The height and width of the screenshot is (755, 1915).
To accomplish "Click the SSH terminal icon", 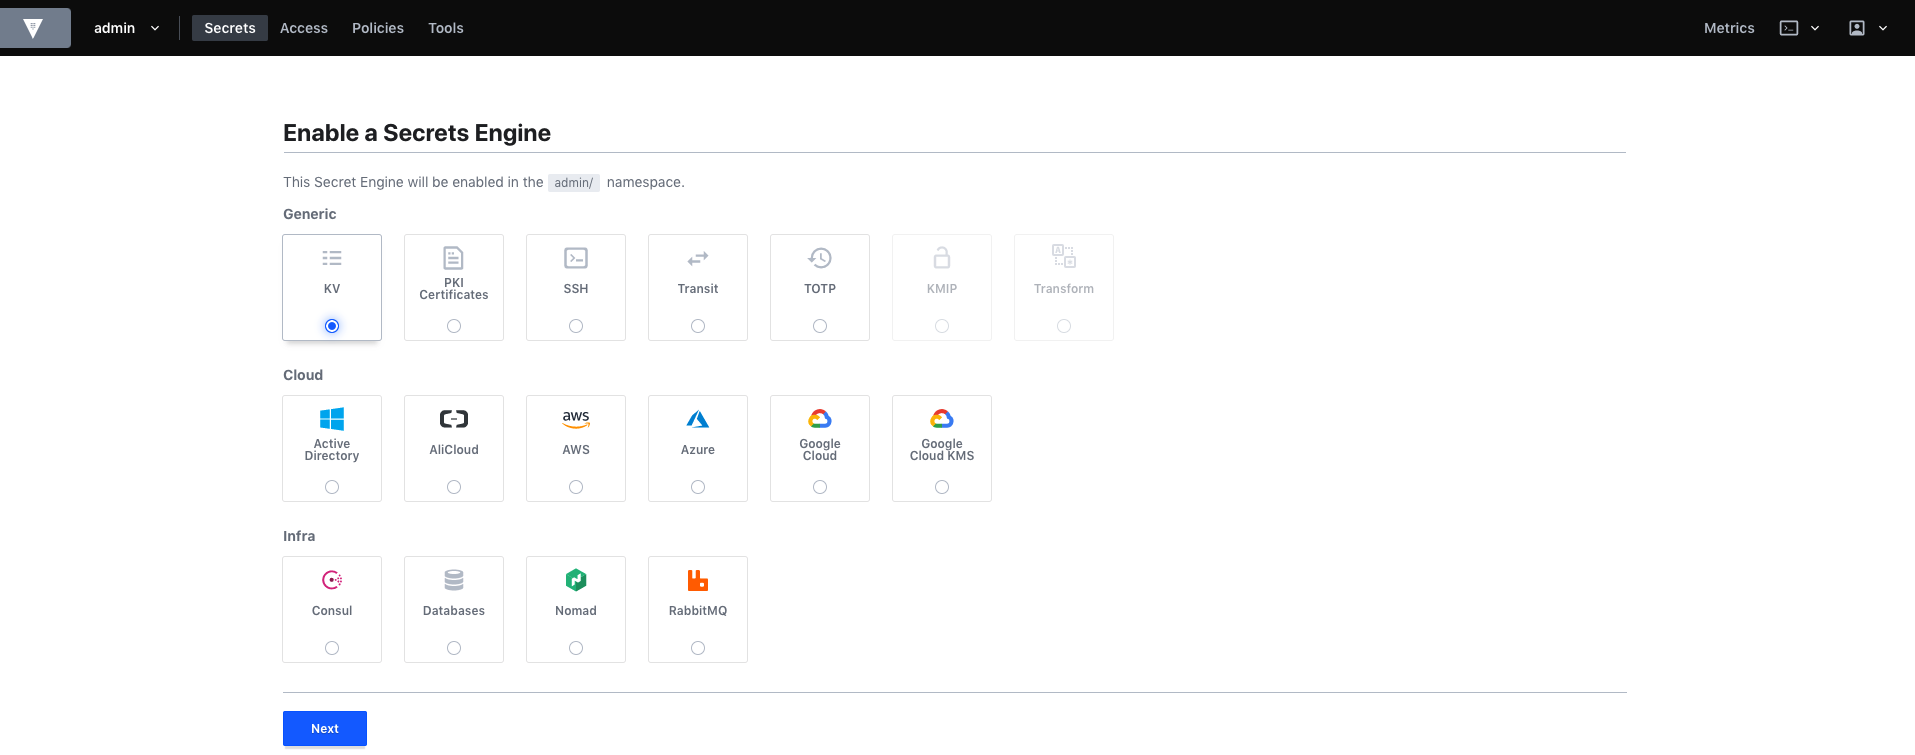I will pyautogui.click(x=576, y=258).
